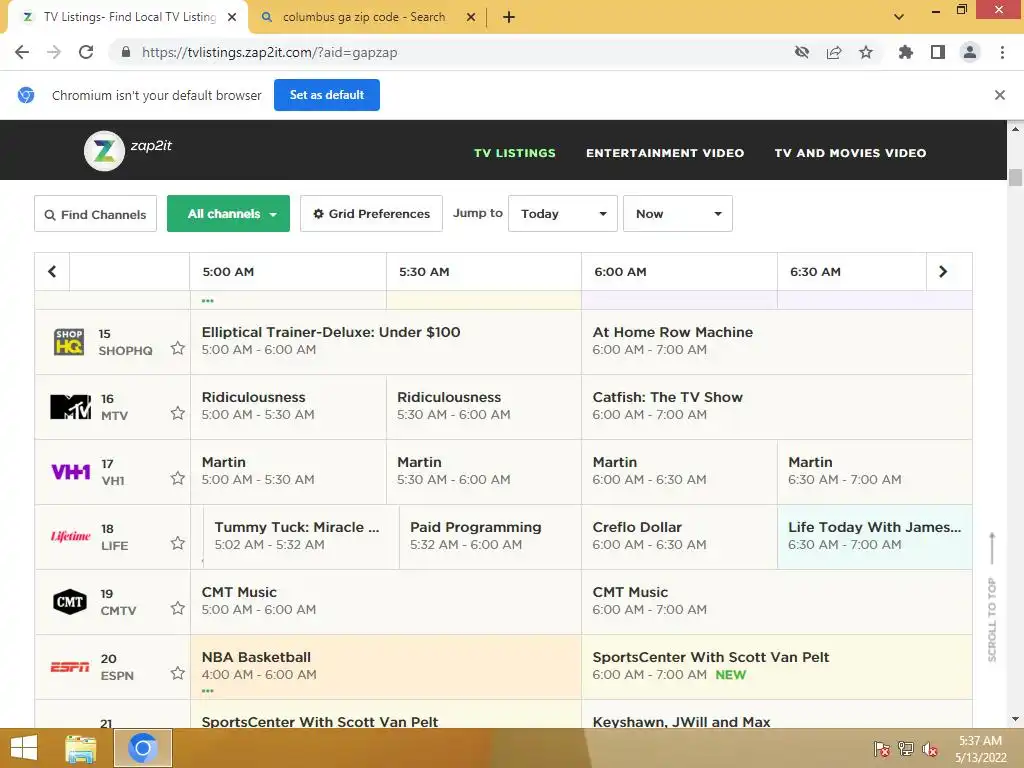The width and height of the screenshot is (1024, 768).
Task: Bookmark this page with the star icon
Action: click(866, 52)
